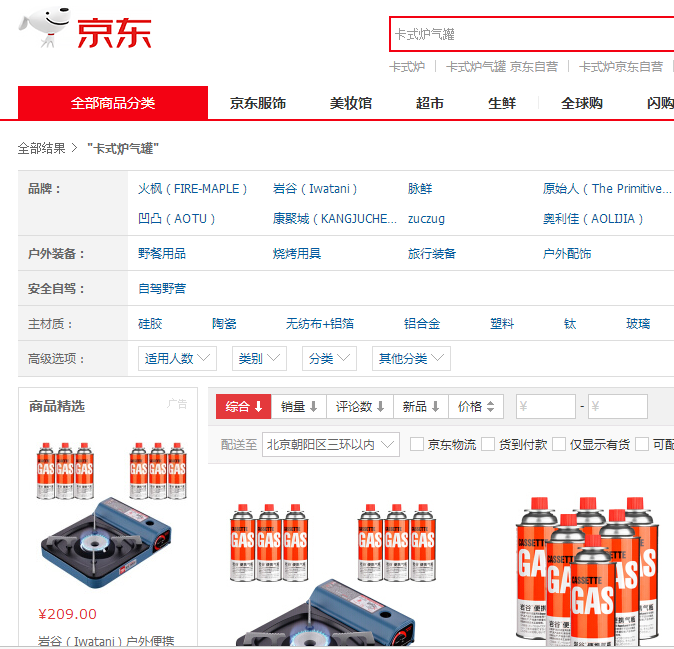The width and height of the screenshot is (674, 649).
Task: Select the 自驾野营 filter
Action: [x=162, y=288]
